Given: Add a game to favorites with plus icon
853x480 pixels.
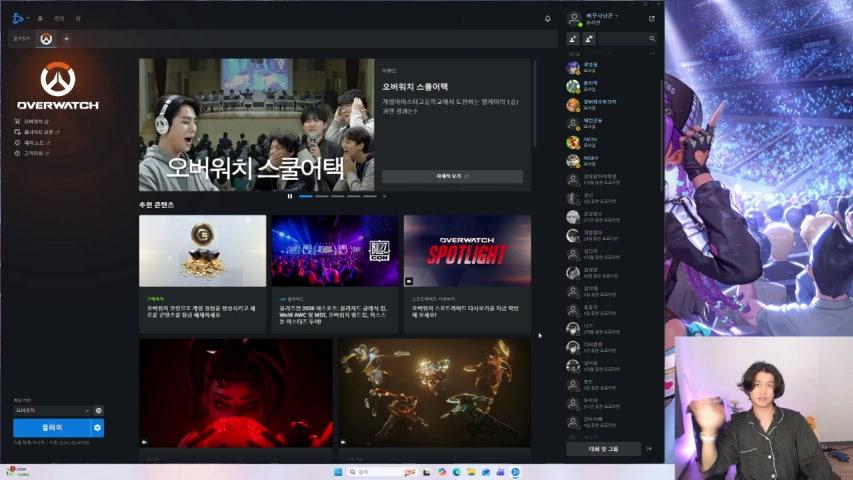Looking at the screenshot, I should click(x=66, y=39).
